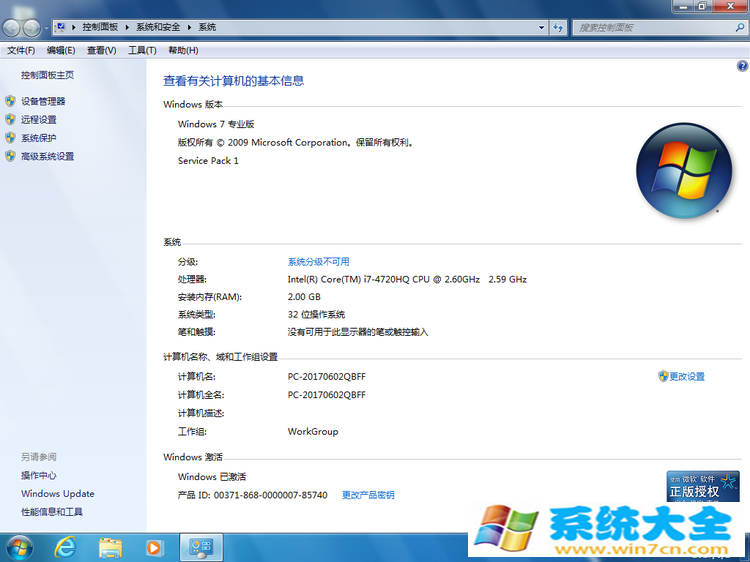Click the 更改设置 link

[x=686, y=377]
